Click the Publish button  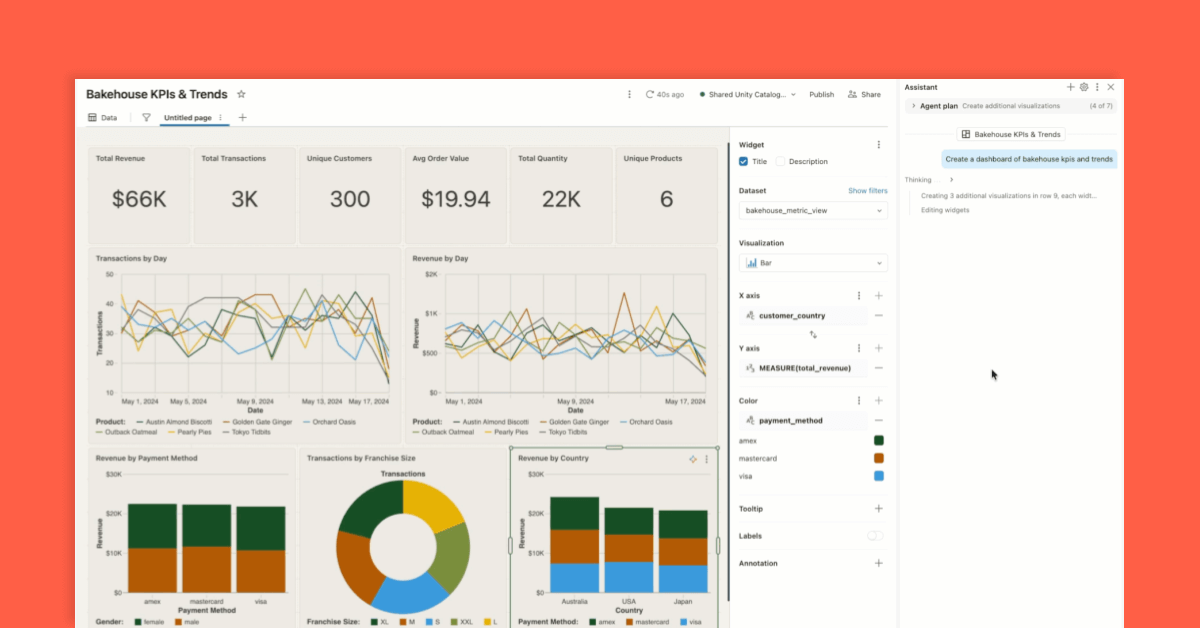tap(822, 94)
